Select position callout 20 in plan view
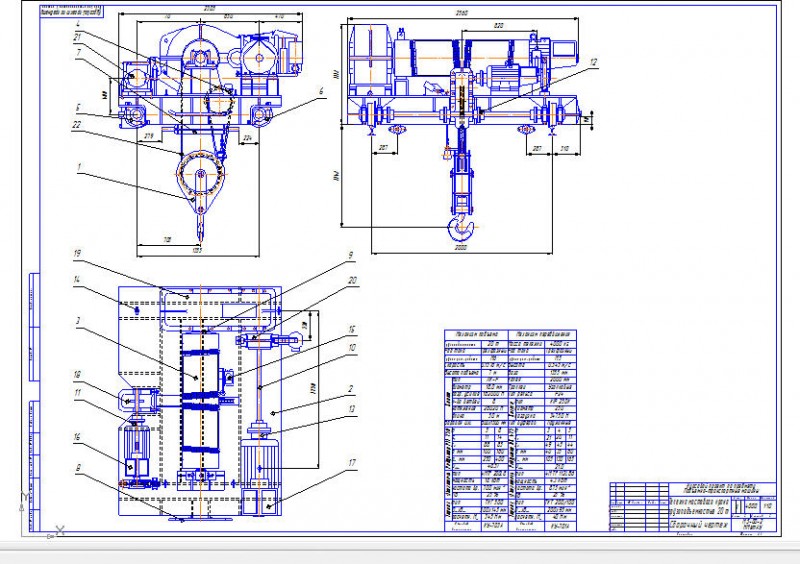Viewport: 800px width, 564px height. (352, 281)
